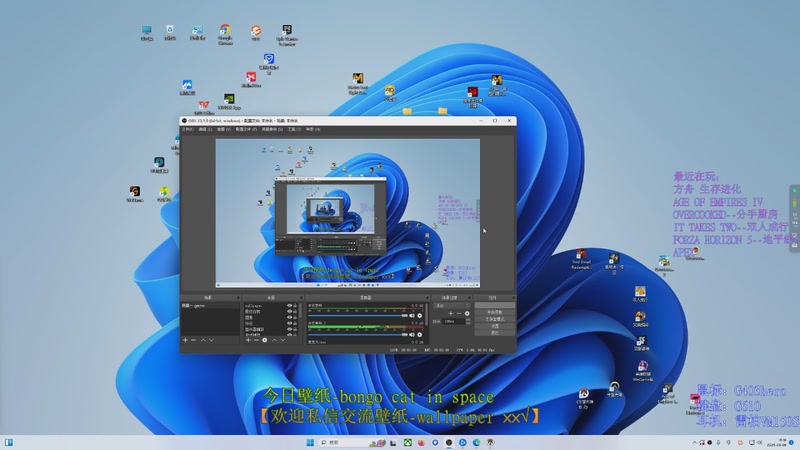Open transition properties with the gear icon
Image resolution: width=800 pixels, height=450 pixels.
(467, 314)
